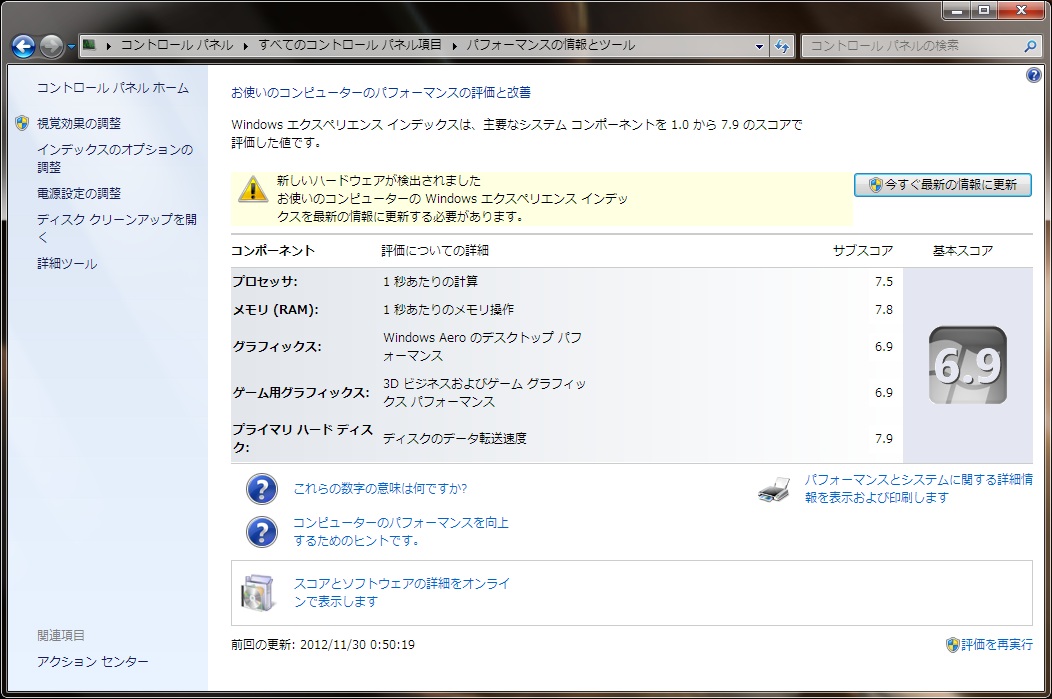Viewport: 1052px width, 699px height.
Task: Click the ゲーム用グラフィックス: row label
Action: coord(301,393)
